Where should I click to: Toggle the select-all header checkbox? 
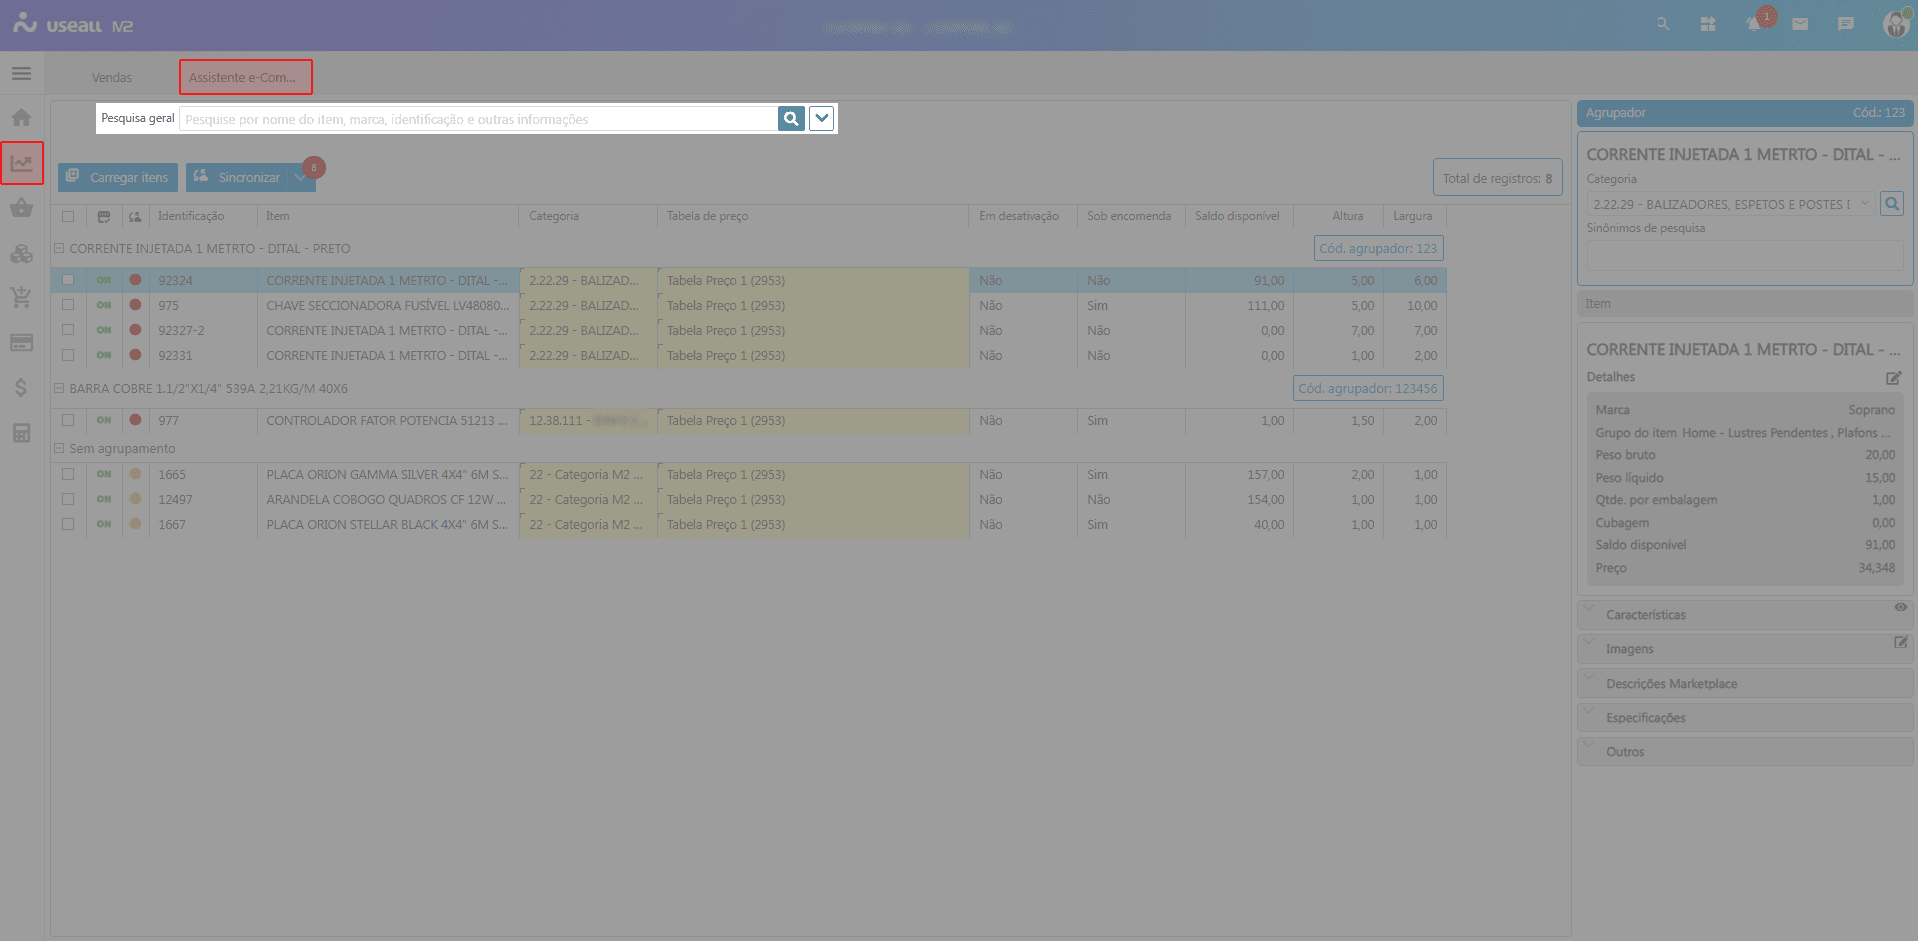click(x=68, y=216)
